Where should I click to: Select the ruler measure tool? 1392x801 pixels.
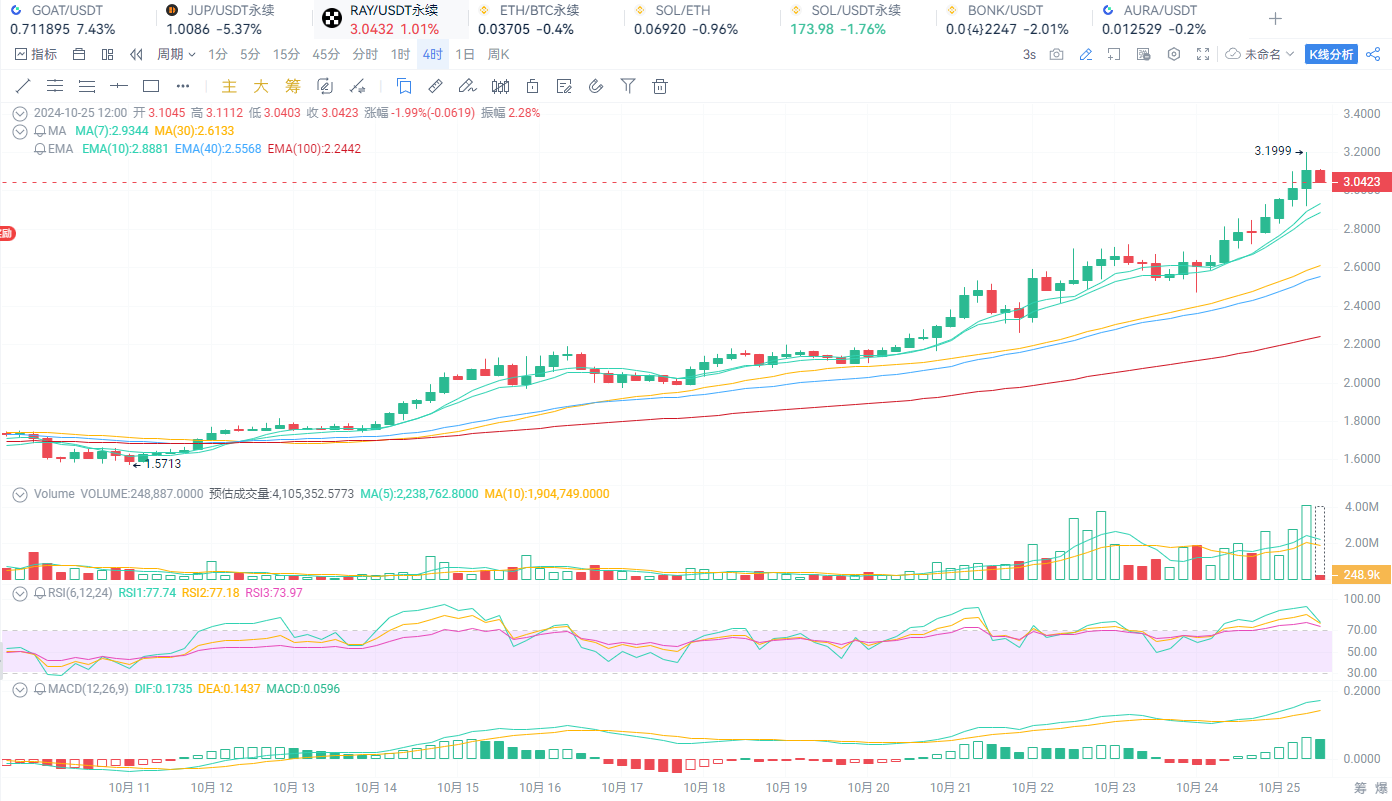(x=435, y=86)
